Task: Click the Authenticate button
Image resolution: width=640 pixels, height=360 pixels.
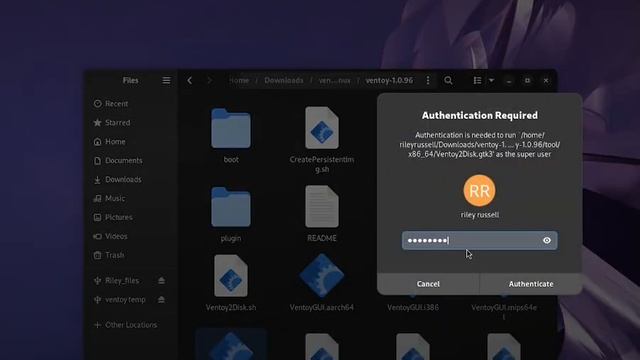Action: [x=531, y=284]
